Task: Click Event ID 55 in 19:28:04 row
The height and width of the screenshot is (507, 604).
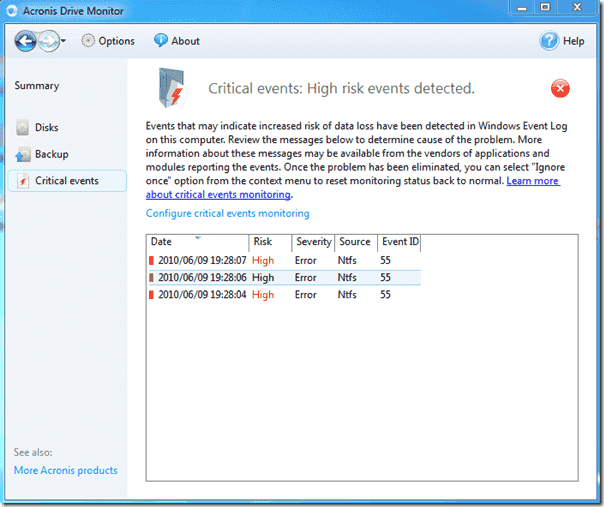Action: pos(386,295)
